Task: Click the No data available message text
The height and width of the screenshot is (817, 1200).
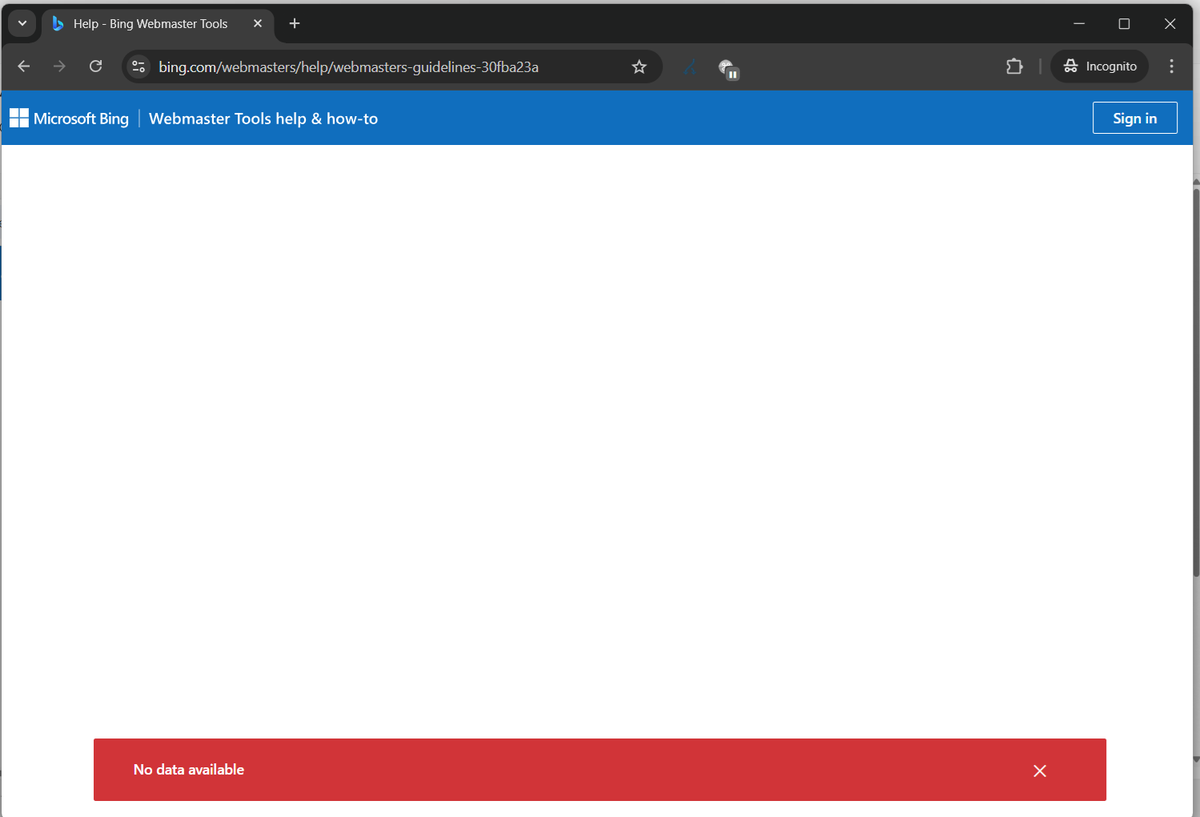Action: click(189, 769)
